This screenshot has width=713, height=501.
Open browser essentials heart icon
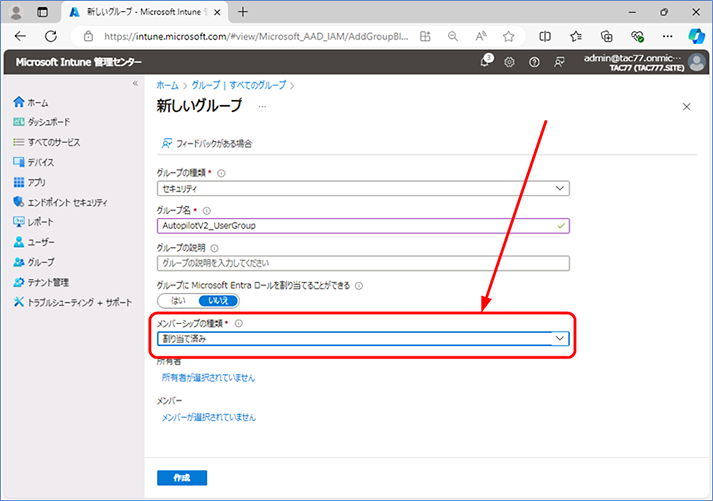(x=637, y=36)
